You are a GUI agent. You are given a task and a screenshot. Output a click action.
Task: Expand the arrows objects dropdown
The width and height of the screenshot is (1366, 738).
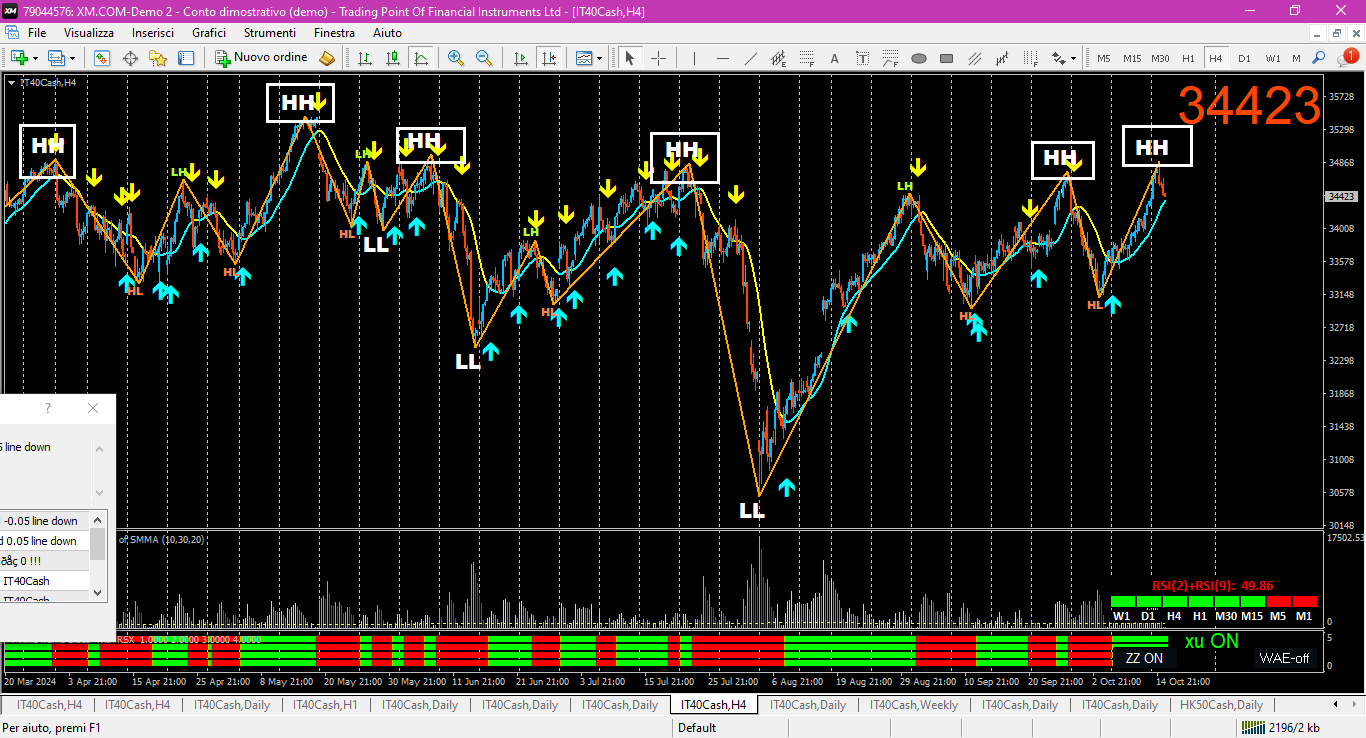click(x=1073, y=58)
